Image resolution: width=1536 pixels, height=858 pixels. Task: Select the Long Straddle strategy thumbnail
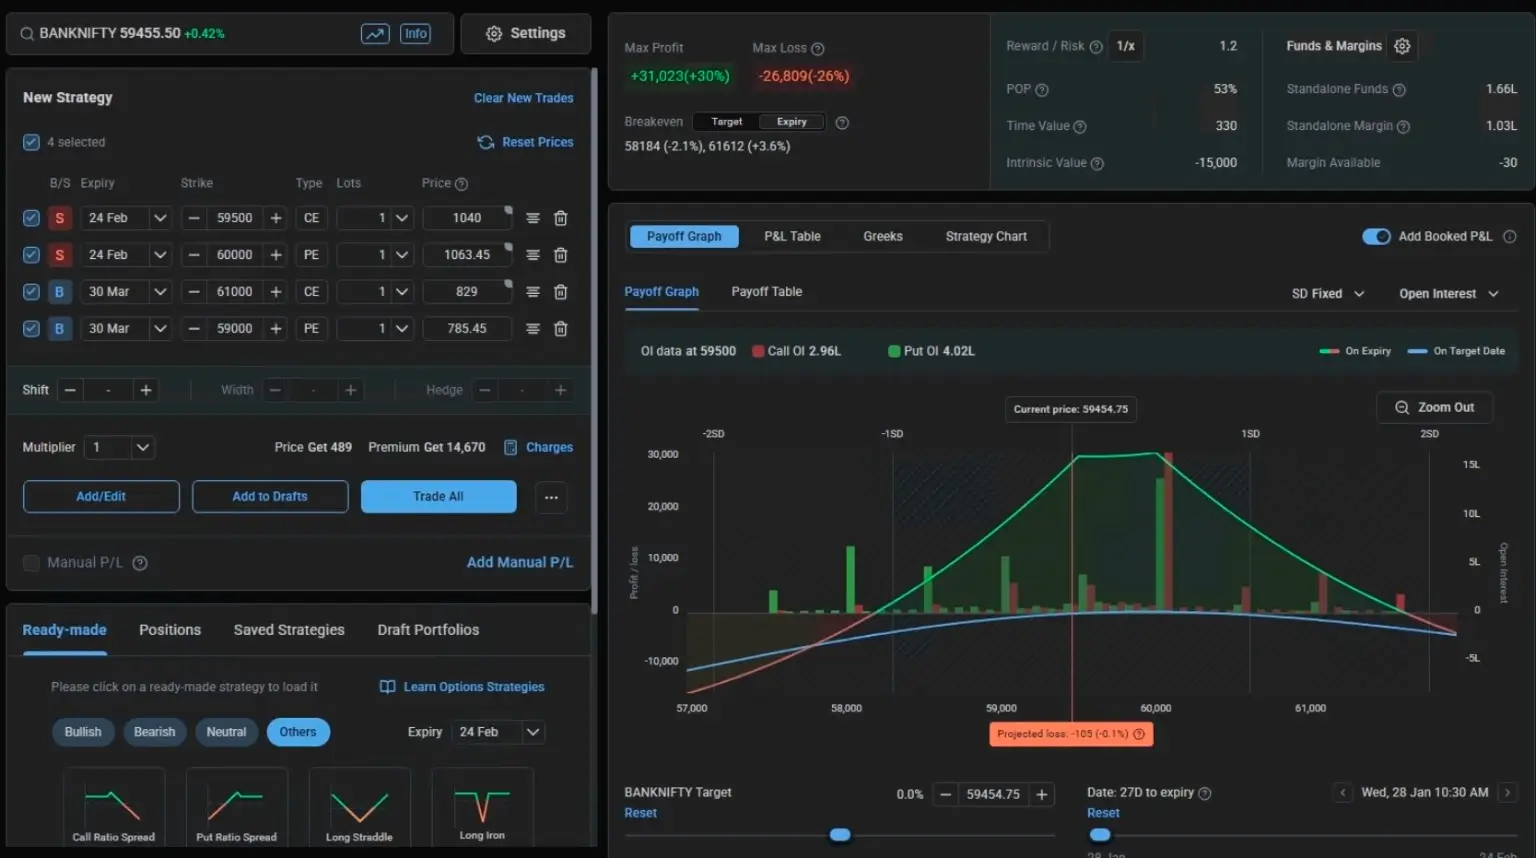(x=359, y=806)
